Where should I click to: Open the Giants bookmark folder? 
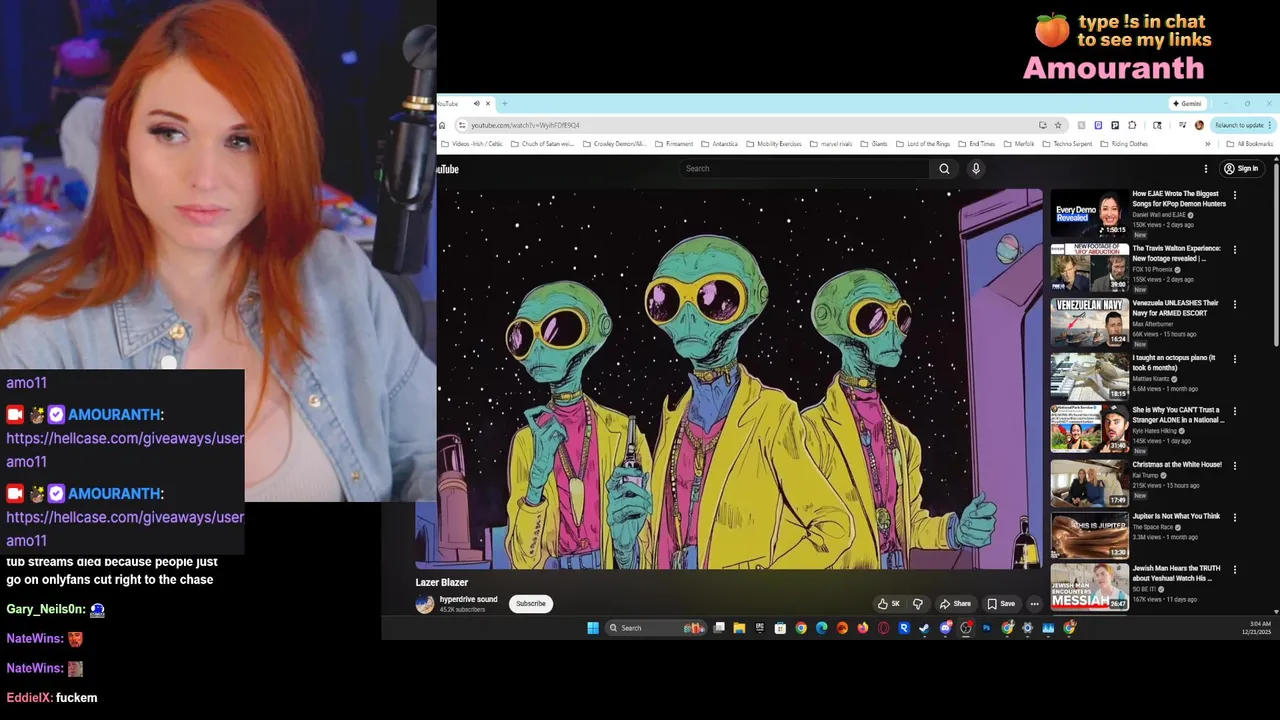coord(876,144)
